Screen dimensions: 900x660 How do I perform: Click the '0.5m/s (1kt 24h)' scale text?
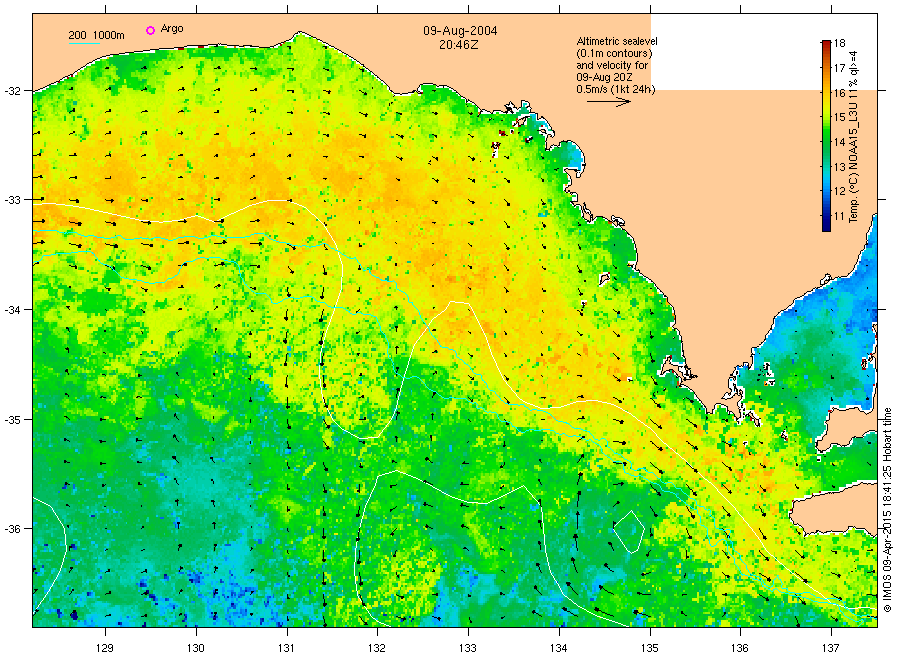coord(616,90)
